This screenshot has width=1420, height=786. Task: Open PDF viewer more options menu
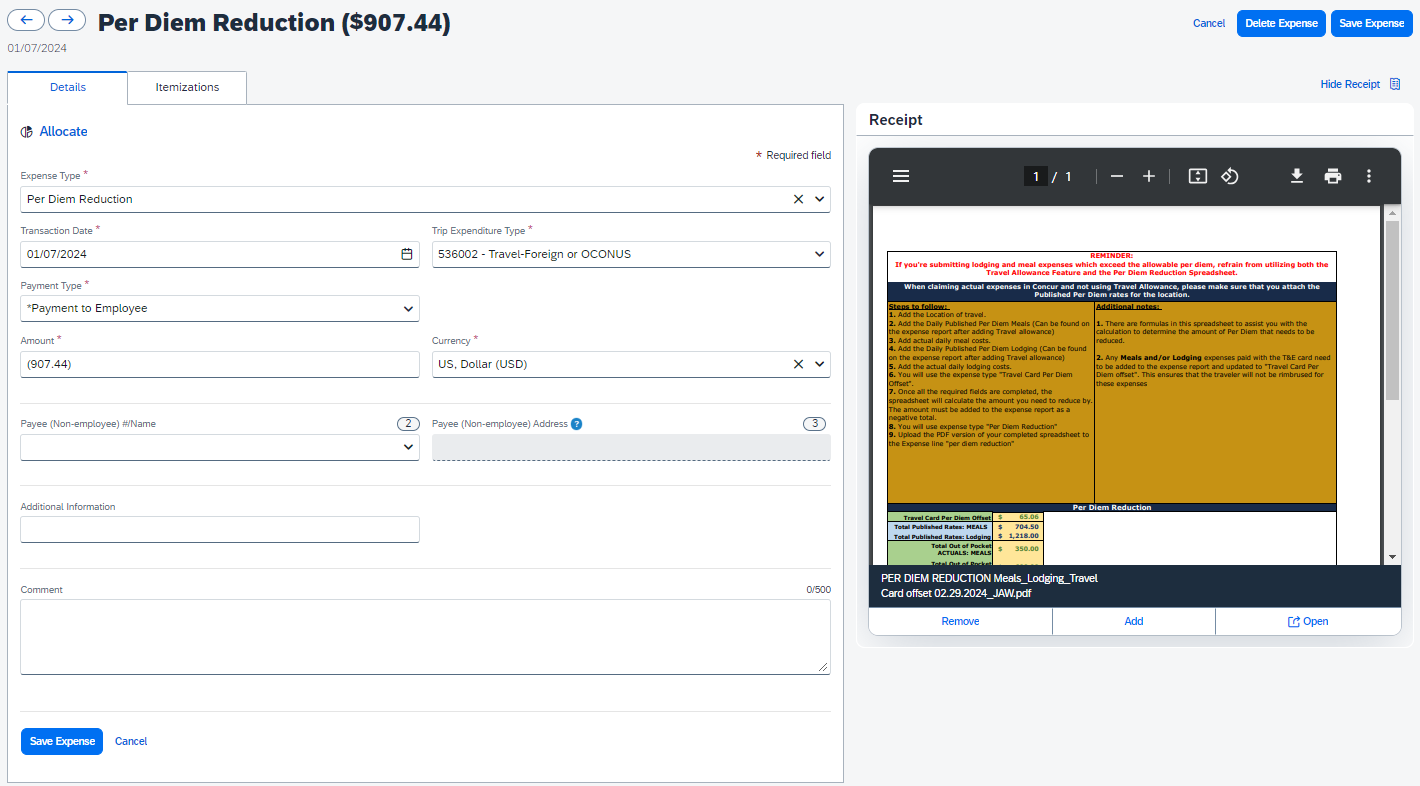1369,176
